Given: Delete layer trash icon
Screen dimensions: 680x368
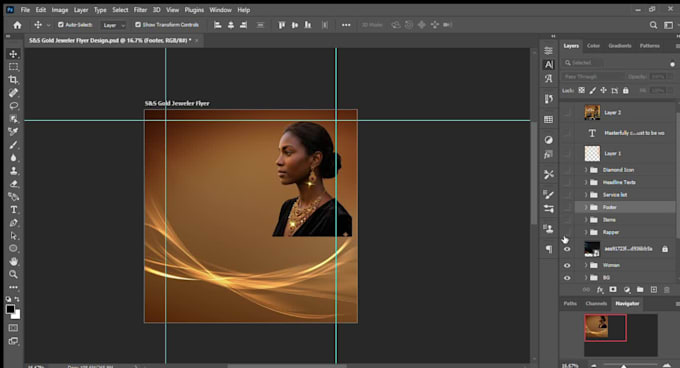Looking at the screenshot, I should click(667, 290).
